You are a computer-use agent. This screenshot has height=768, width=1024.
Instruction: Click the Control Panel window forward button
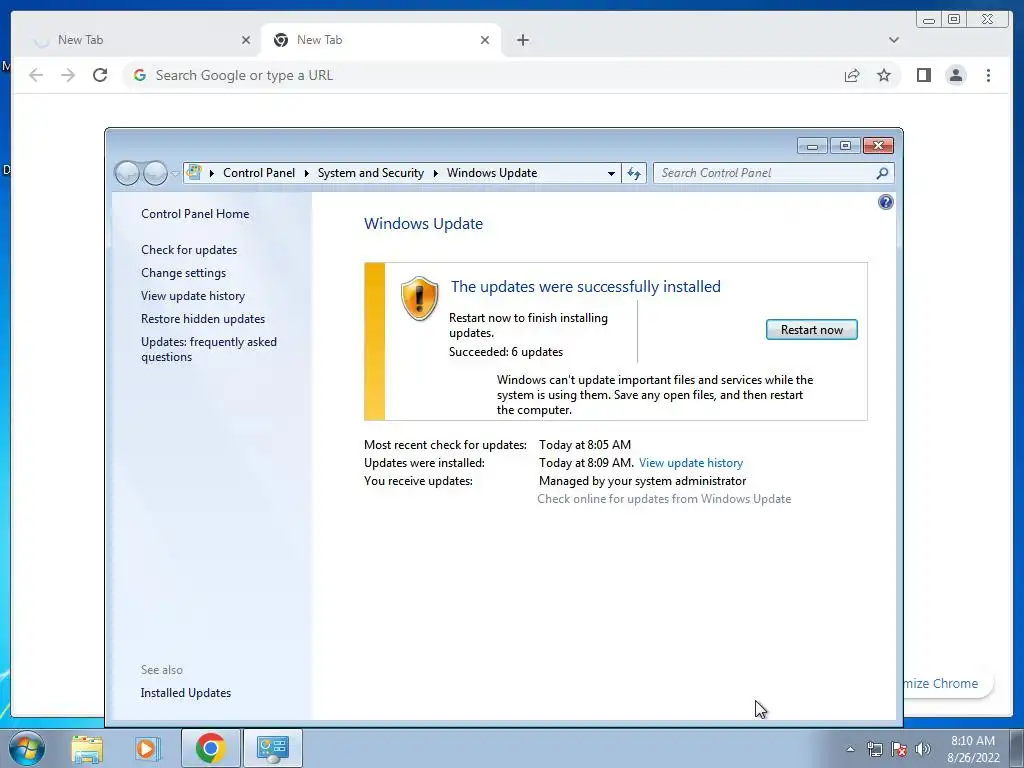click(155, 173)
